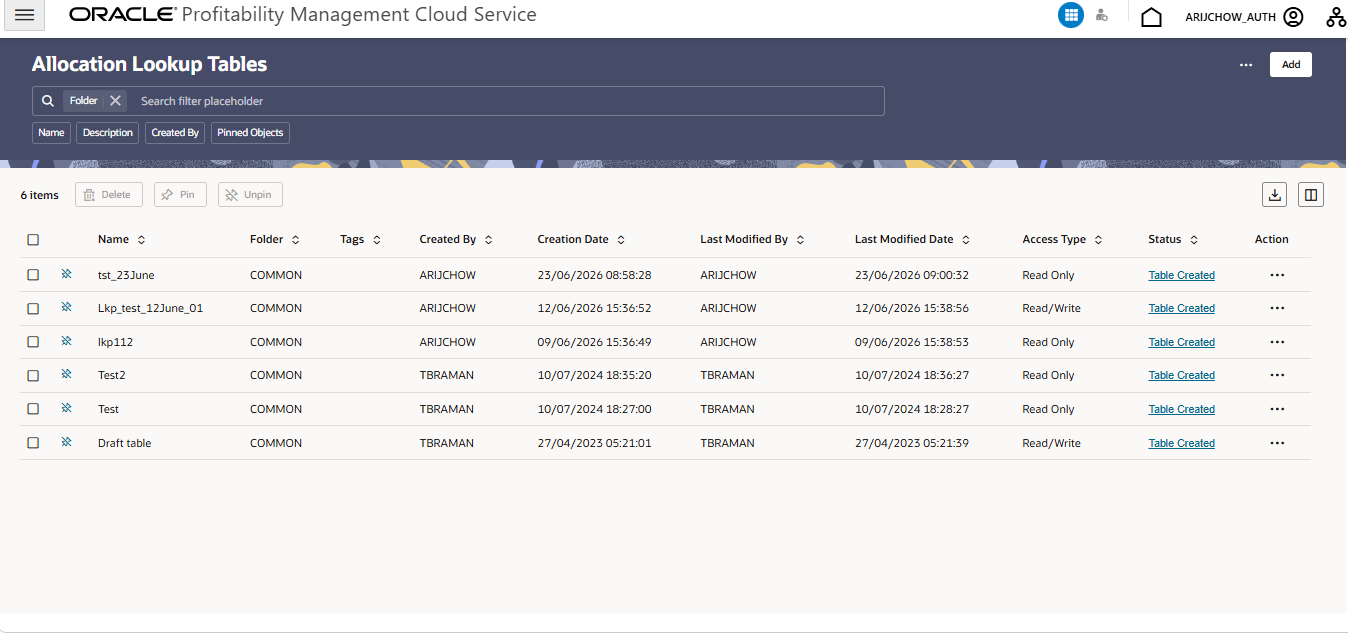The image size is (1348, 633).
Task: Click the pin icon for Lkp_test_12June_01
Action: (x=66, y=308)
